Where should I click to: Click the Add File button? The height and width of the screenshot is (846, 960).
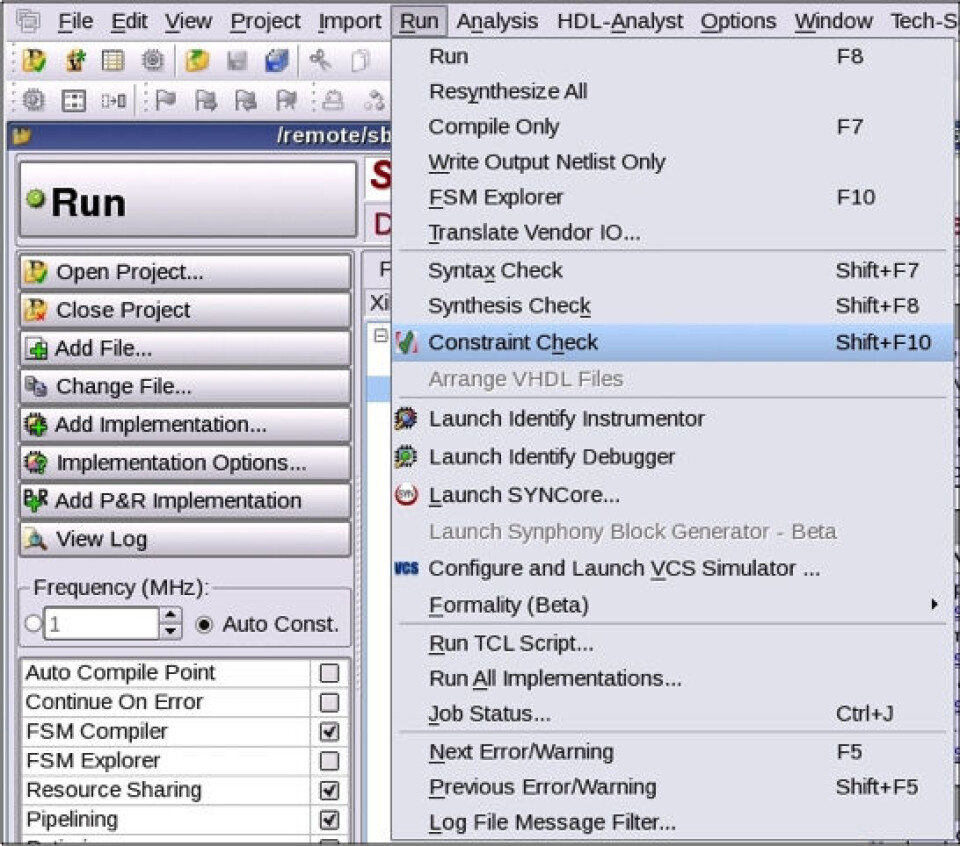click(186, 348)
